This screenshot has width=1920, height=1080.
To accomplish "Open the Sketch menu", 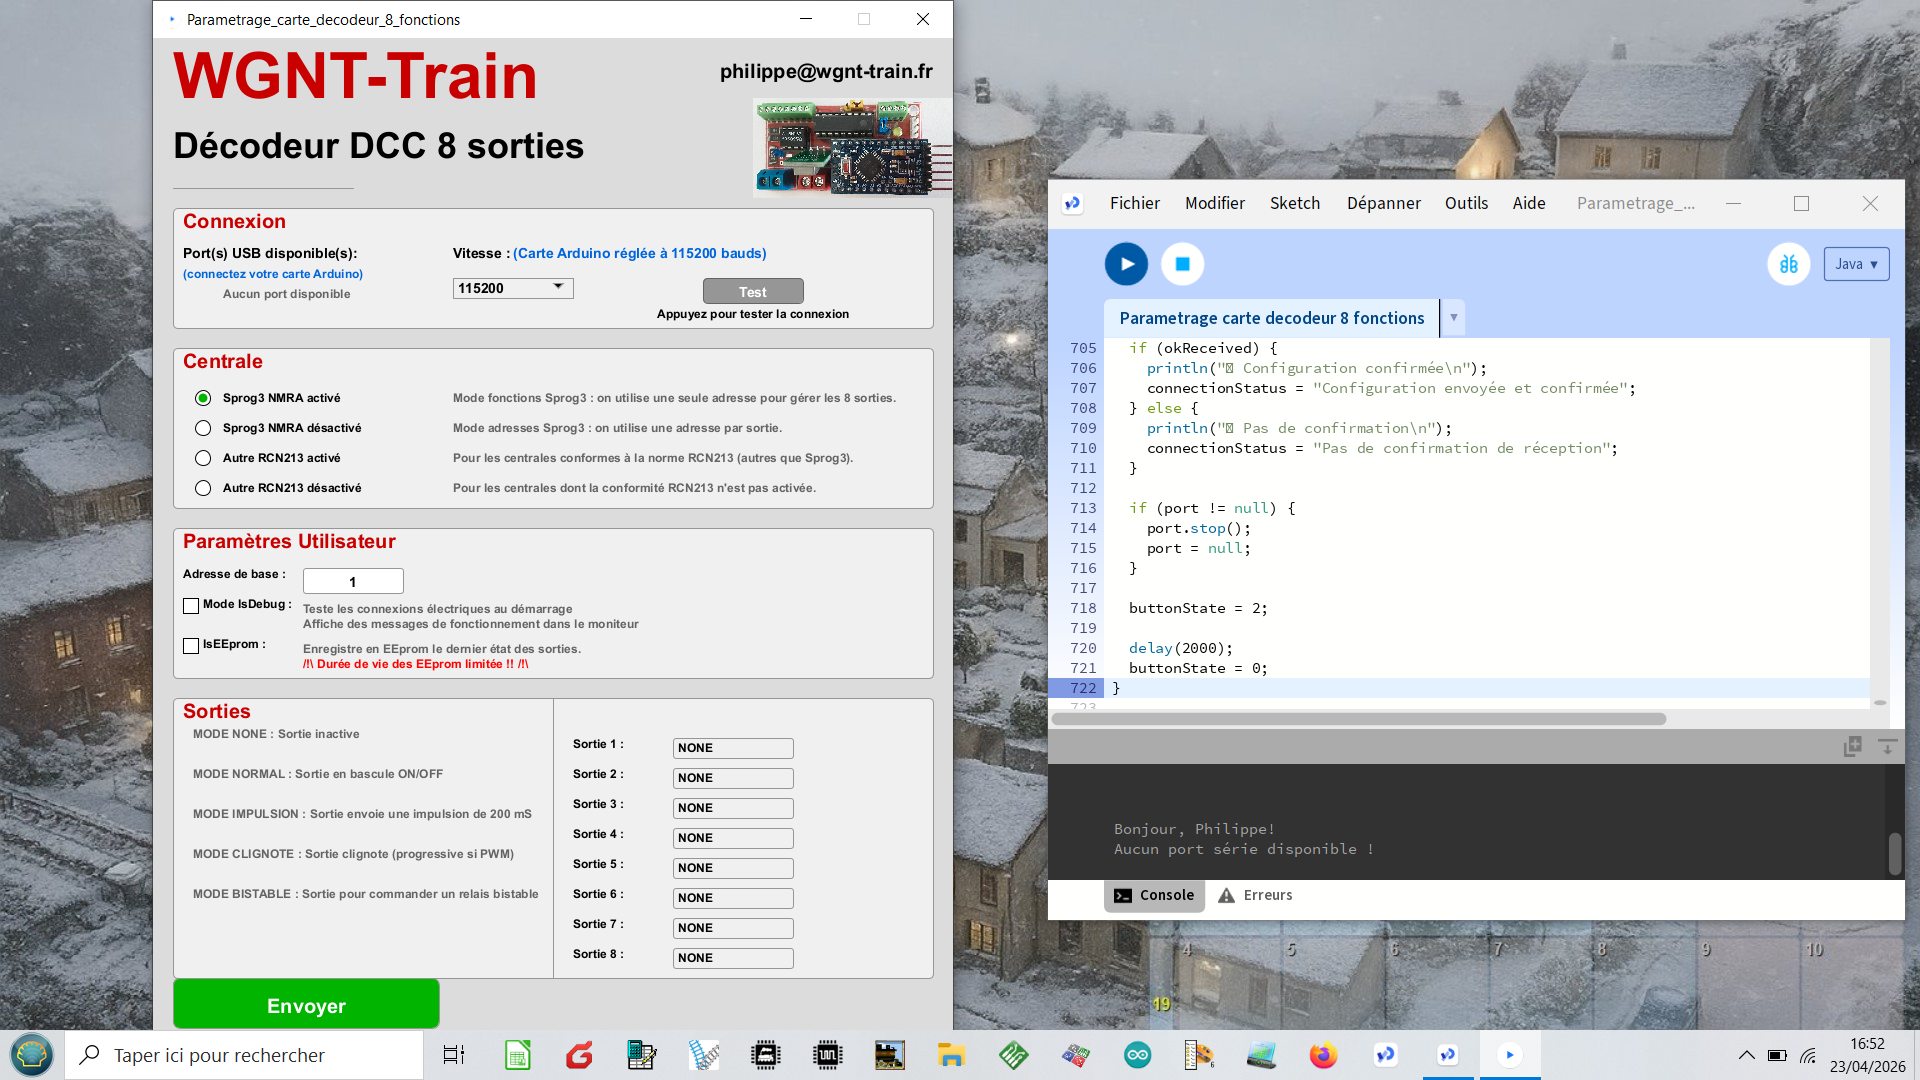I will point(1294,203).
